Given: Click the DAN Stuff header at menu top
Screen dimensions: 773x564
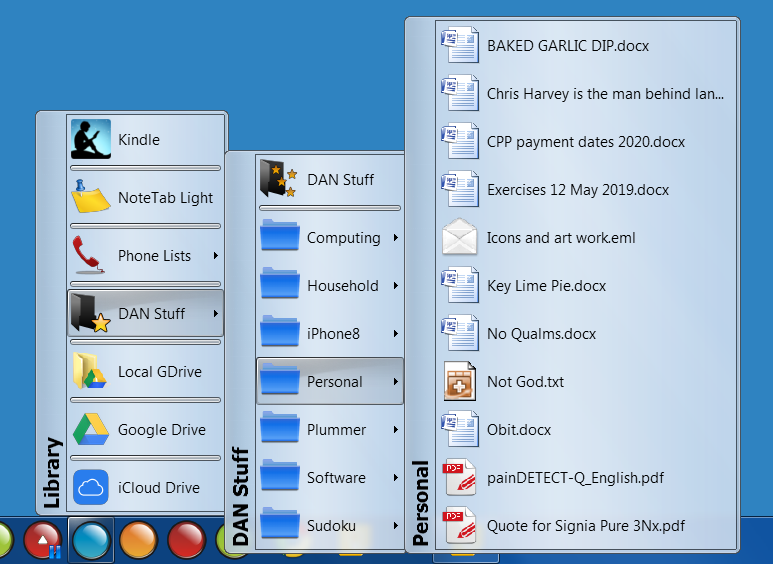Looking at the screenshot, I should click(x=340, y=180).
